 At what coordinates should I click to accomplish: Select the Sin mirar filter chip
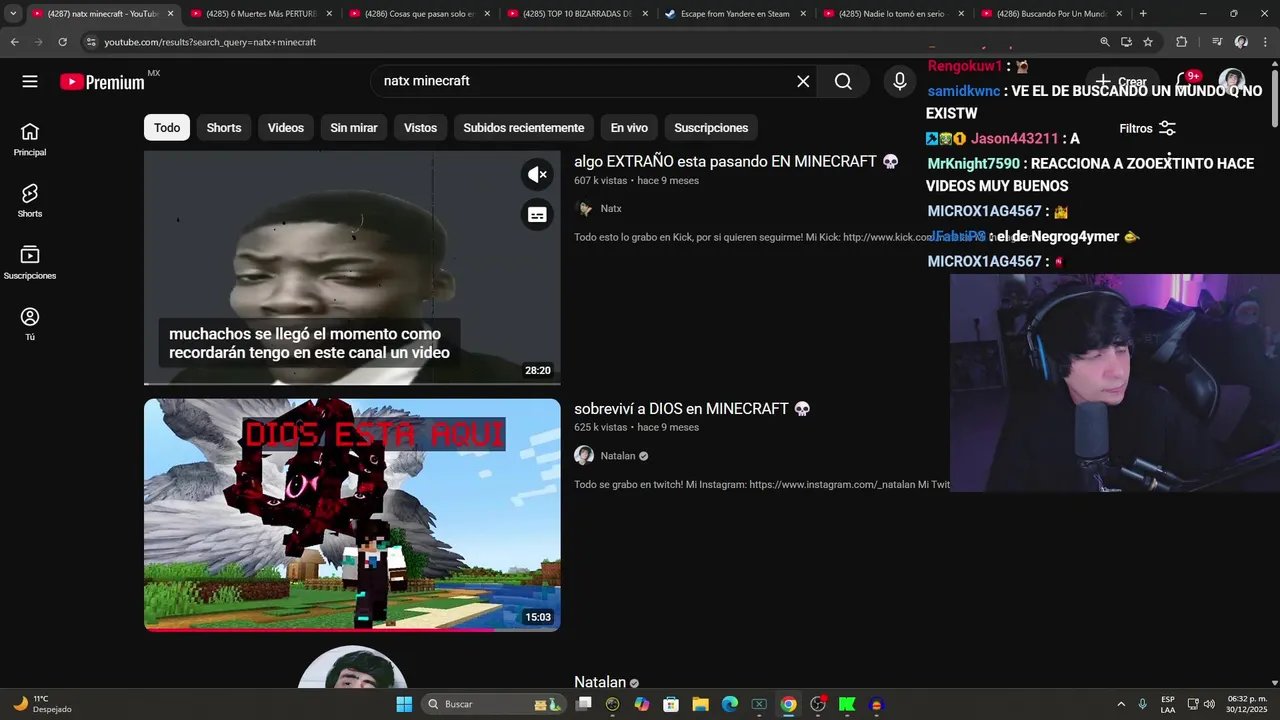(354, 128)
